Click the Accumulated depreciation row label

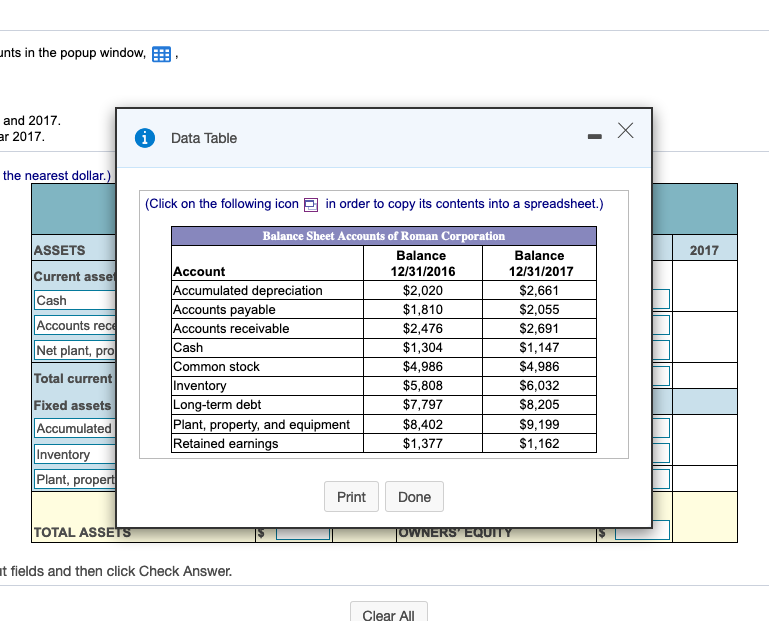click(248, 290)
